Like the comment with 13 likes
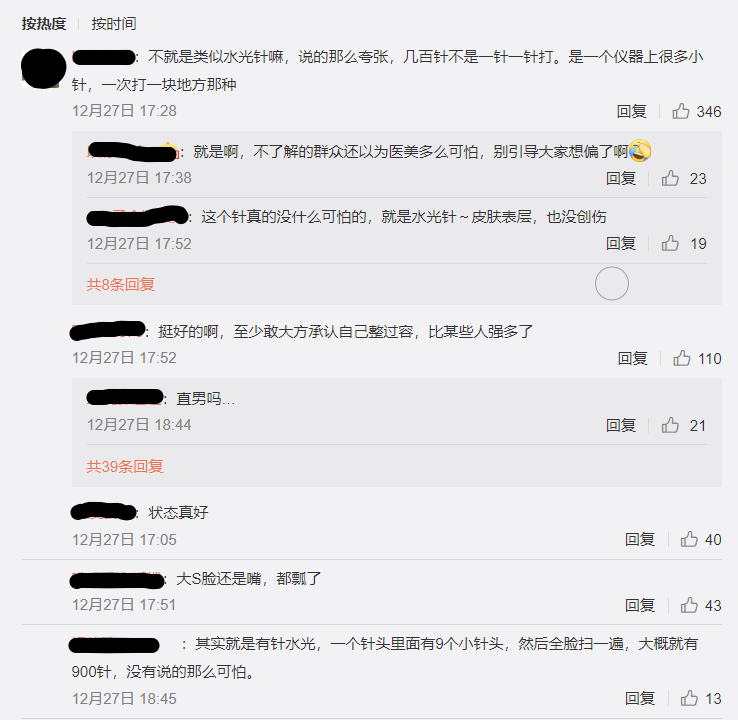The image size is (738, 720). pyautogui.click(x=689, y=698)
